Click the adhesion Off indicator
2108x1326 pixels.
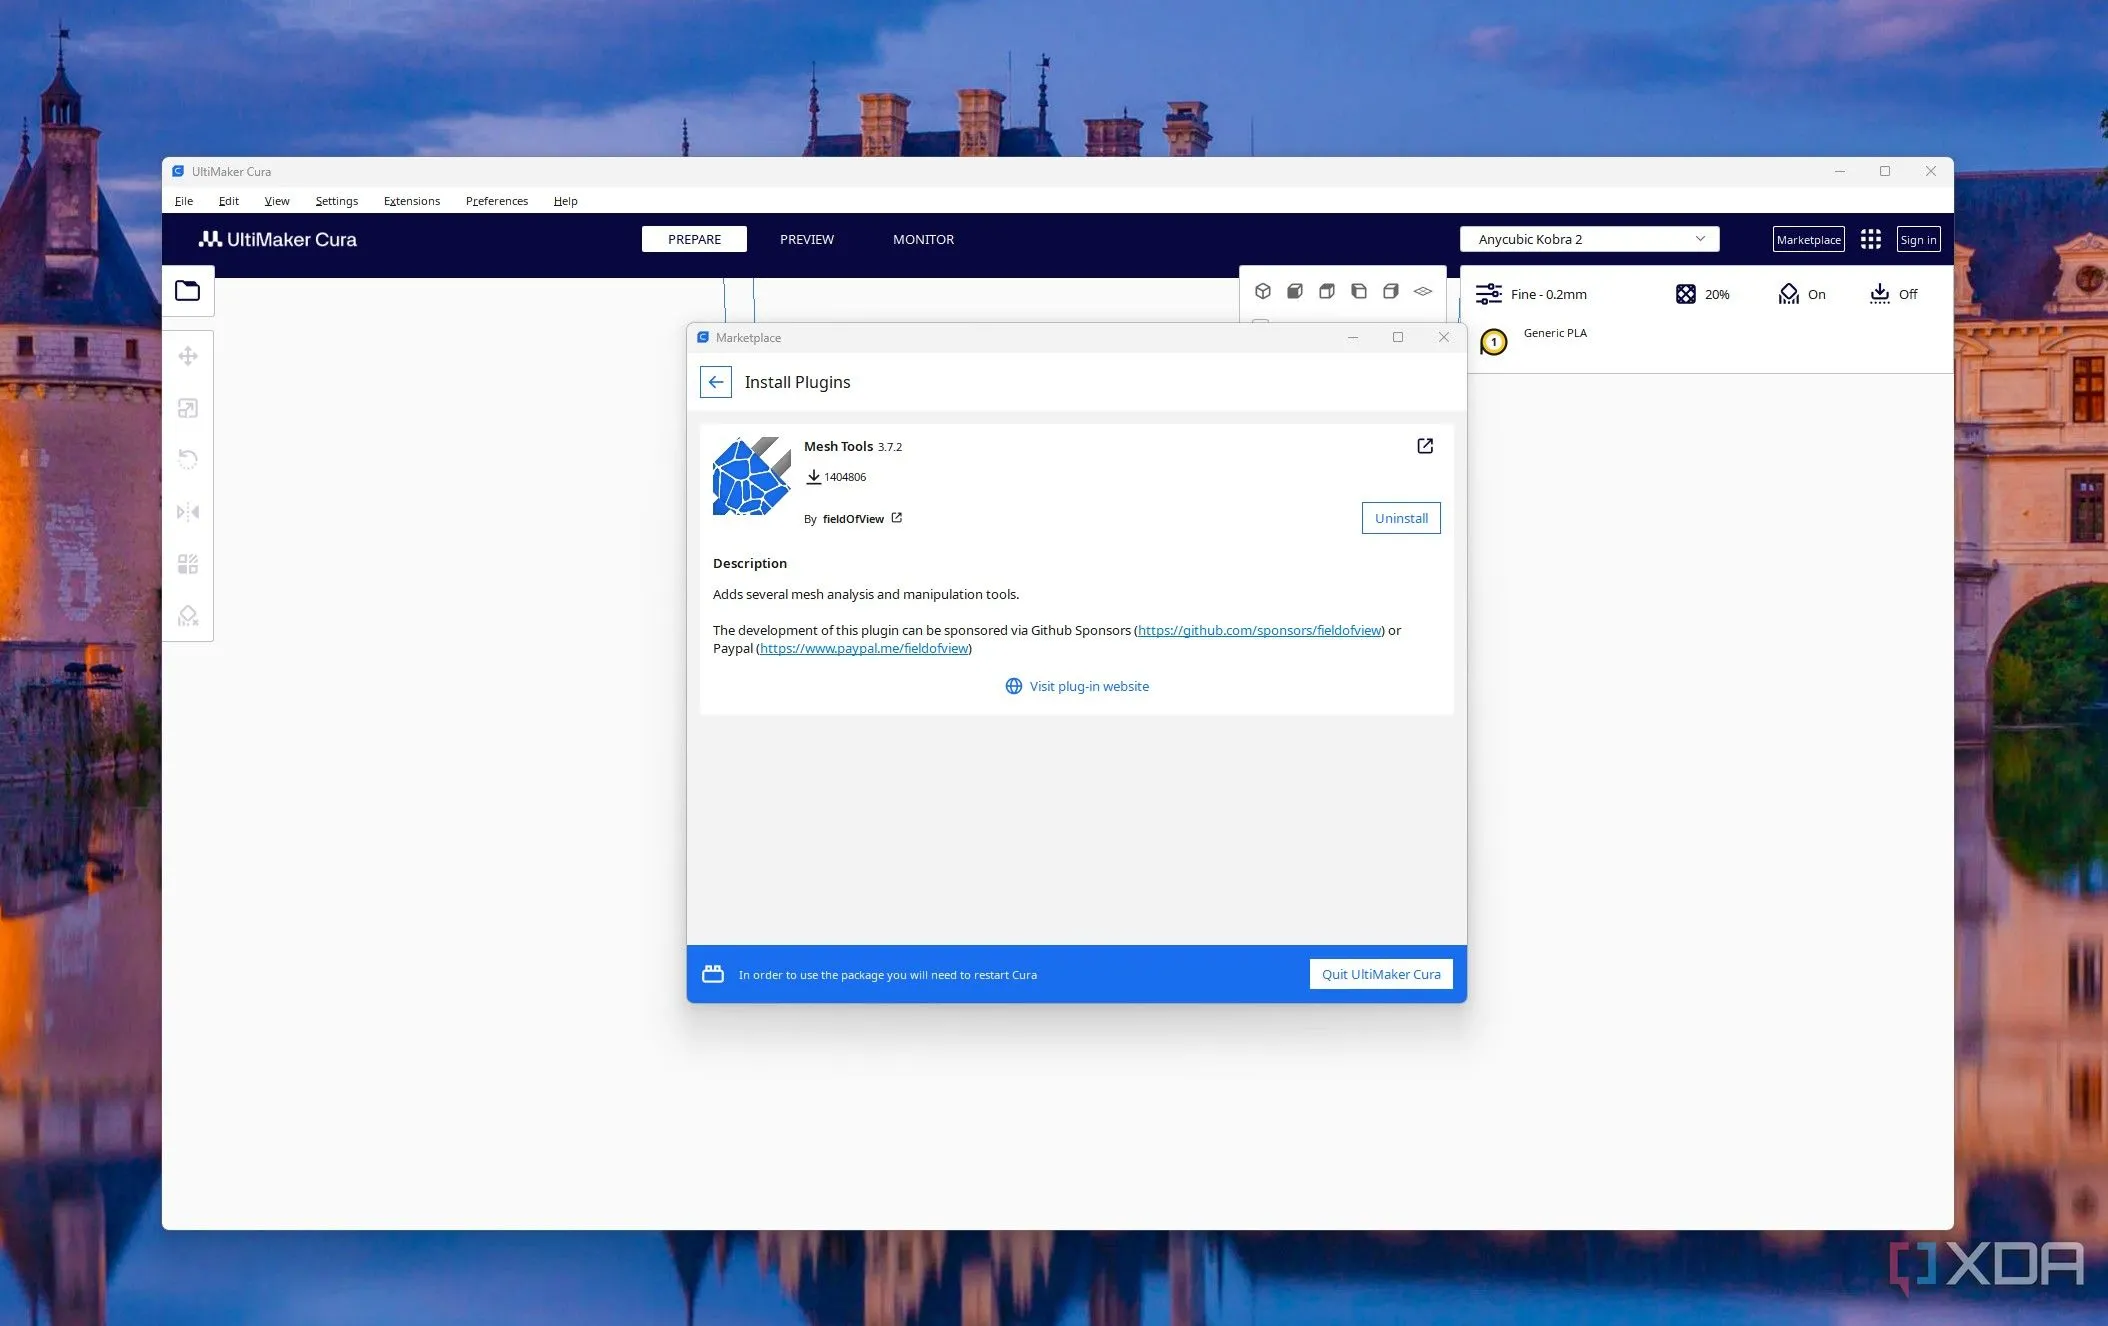coord(1893,294)
